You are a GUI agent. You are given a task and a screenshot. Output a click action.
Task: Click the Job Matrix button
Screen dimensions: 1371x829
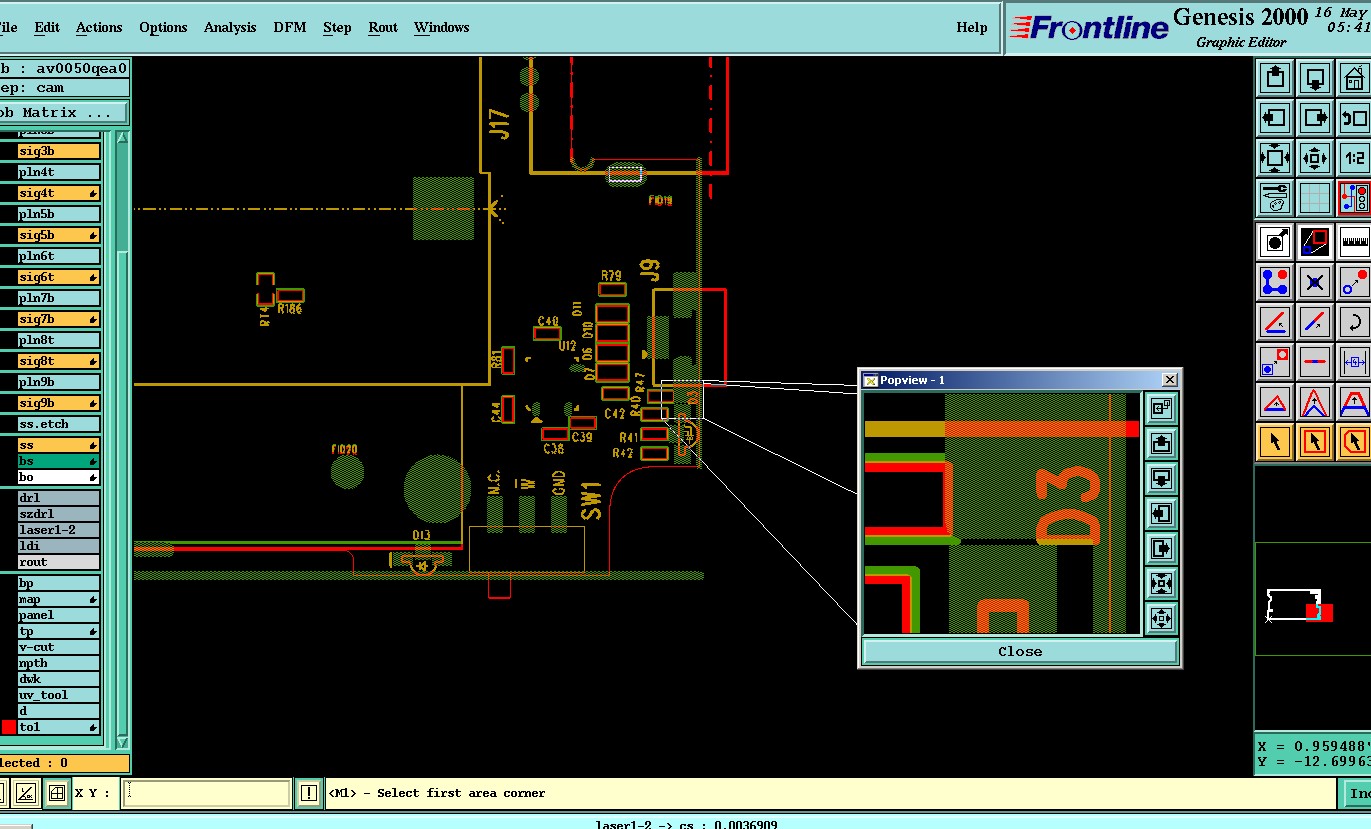tap(63, 113)
